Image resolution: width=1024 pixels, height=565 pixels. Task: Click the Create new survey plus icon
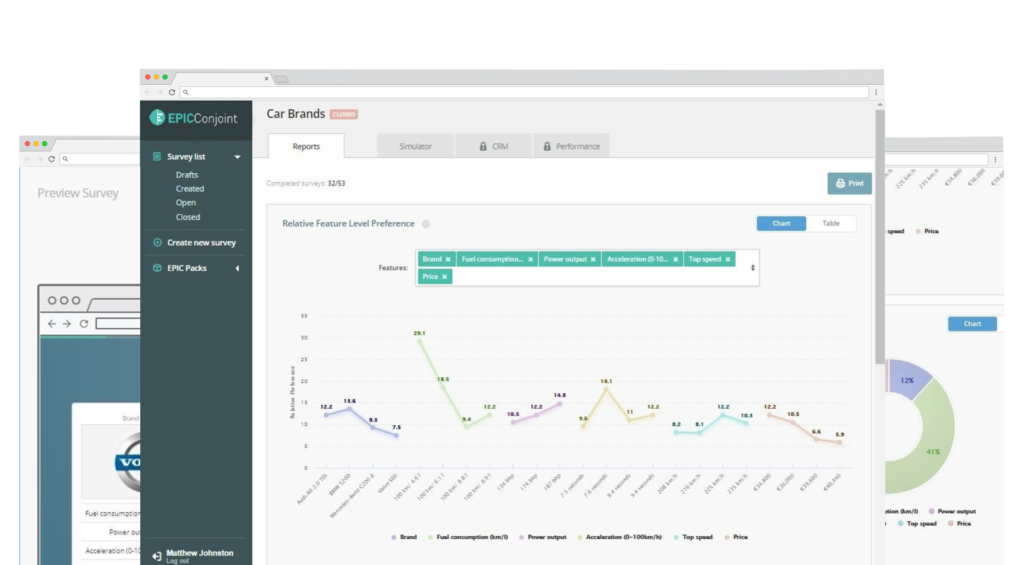[157, 242]
